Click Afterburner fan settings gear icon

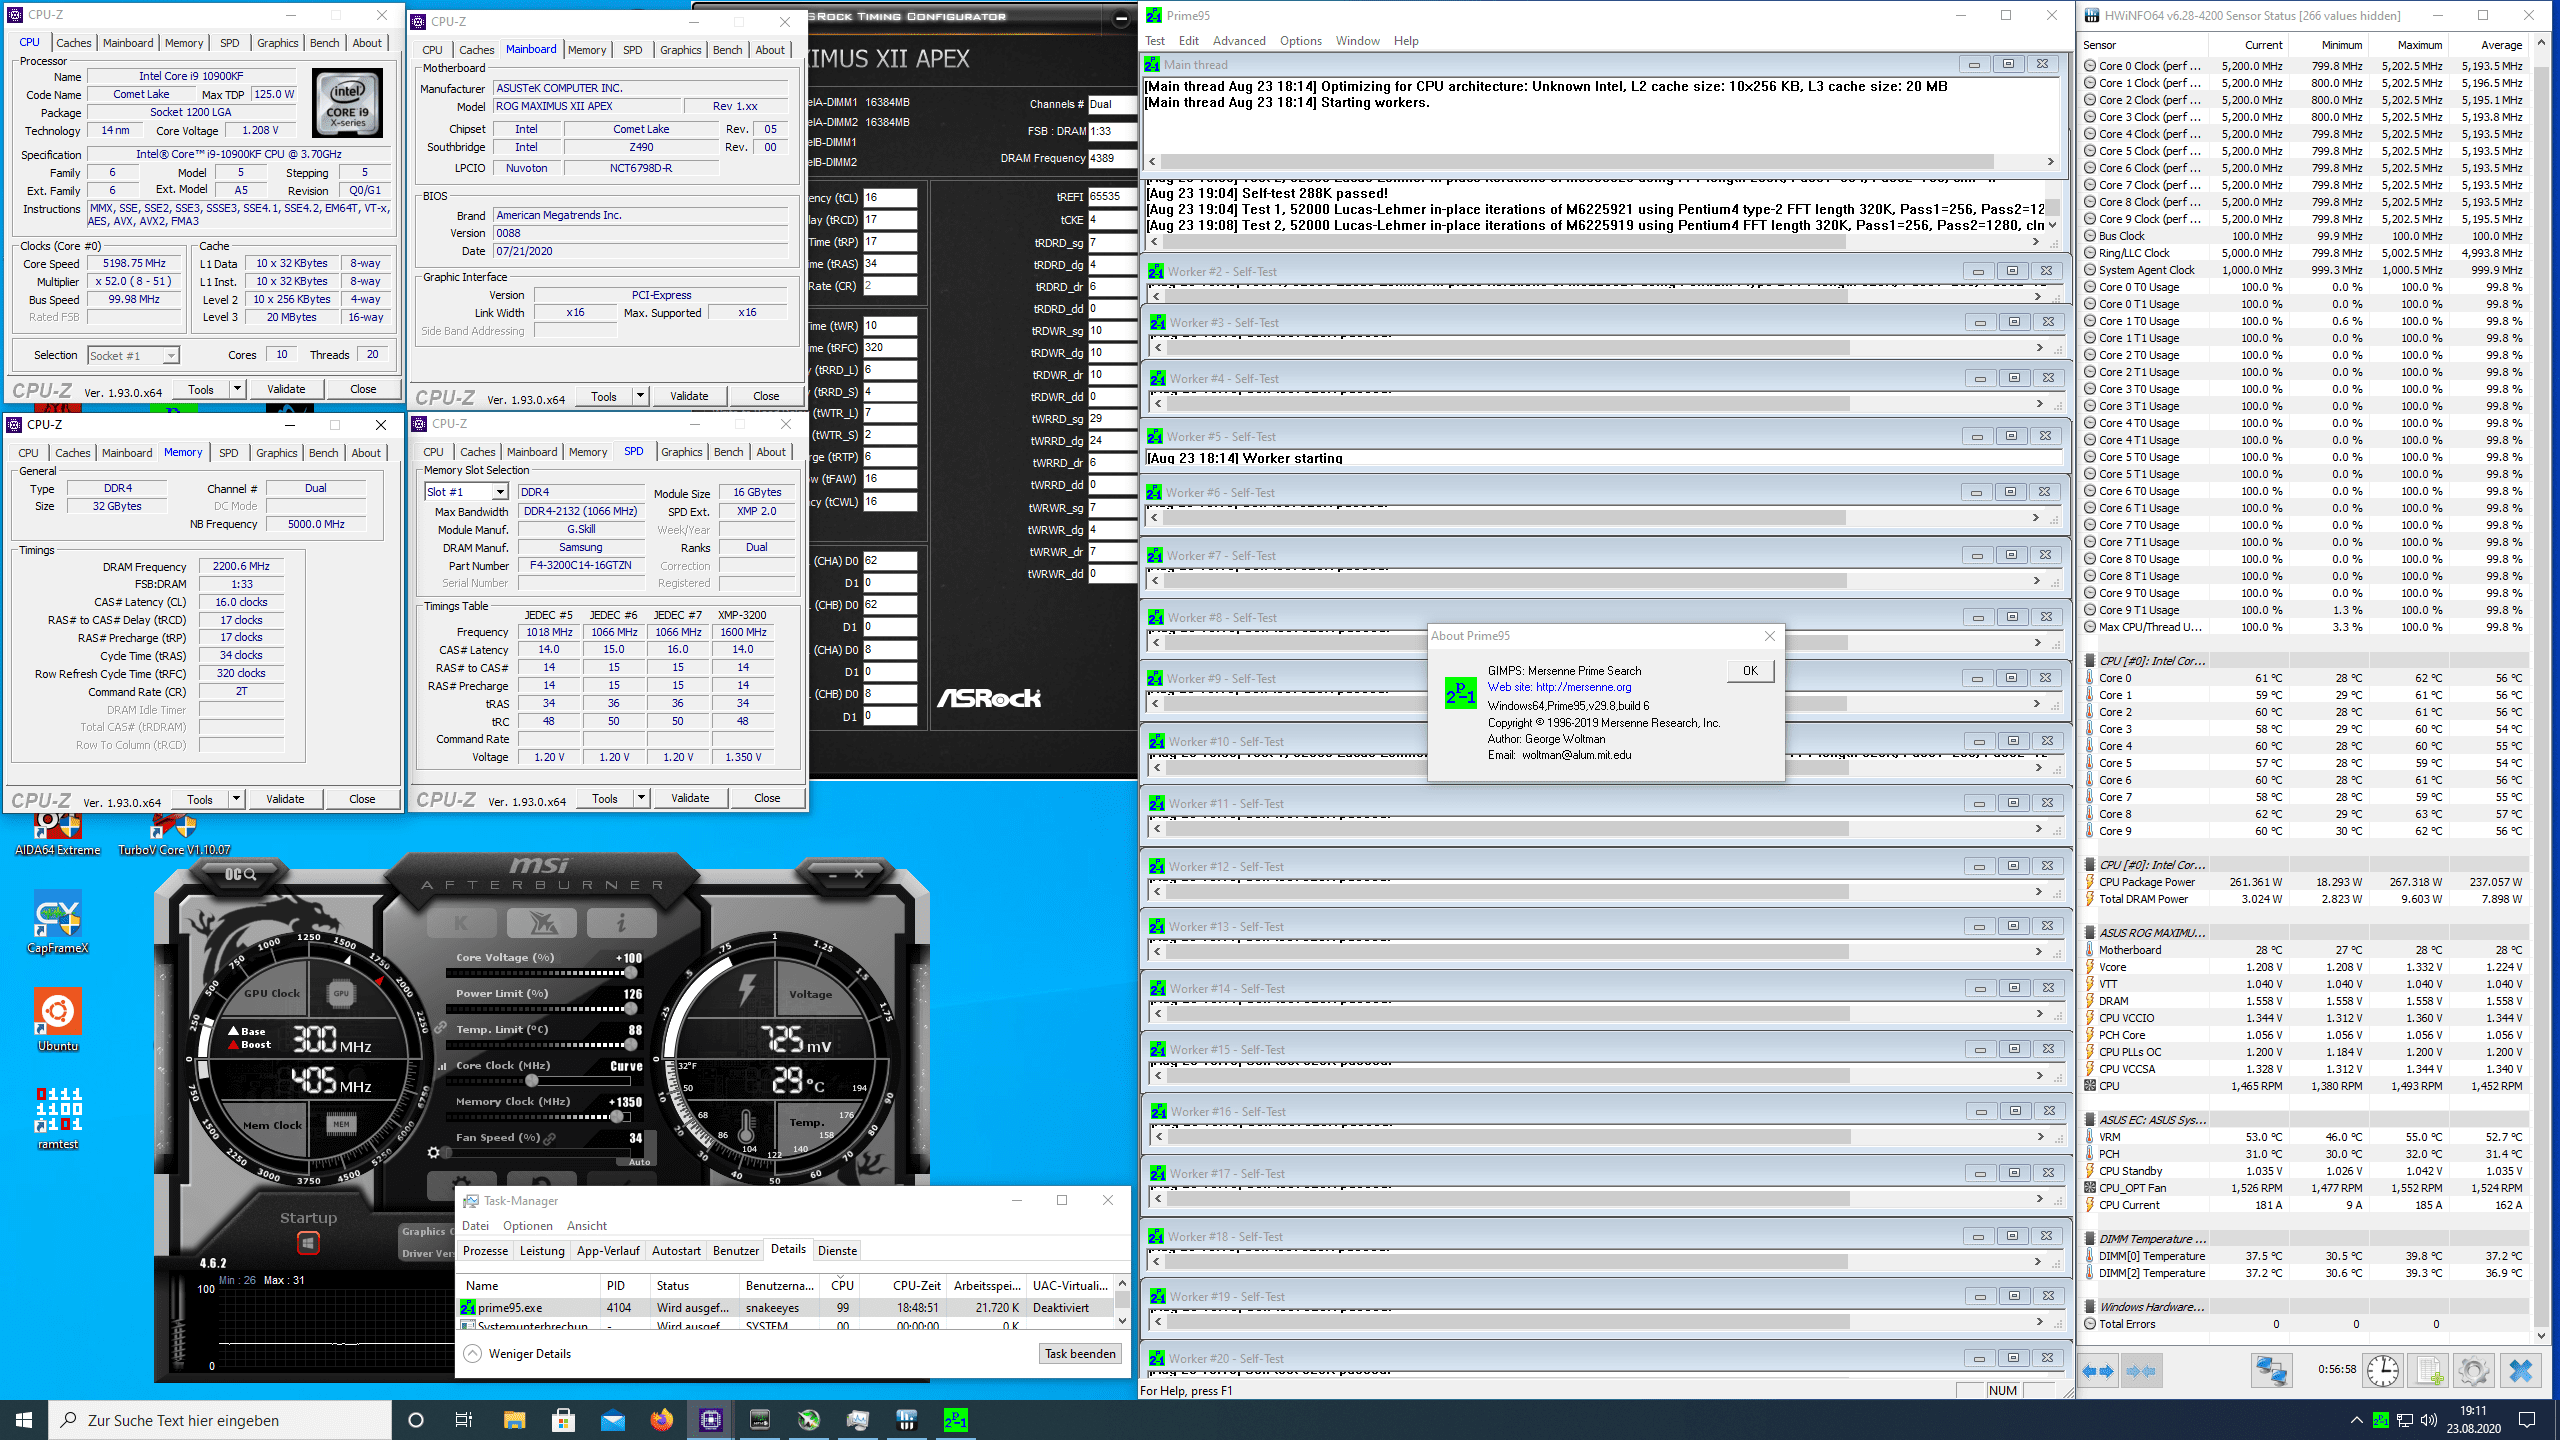(x=433, y=1153)
